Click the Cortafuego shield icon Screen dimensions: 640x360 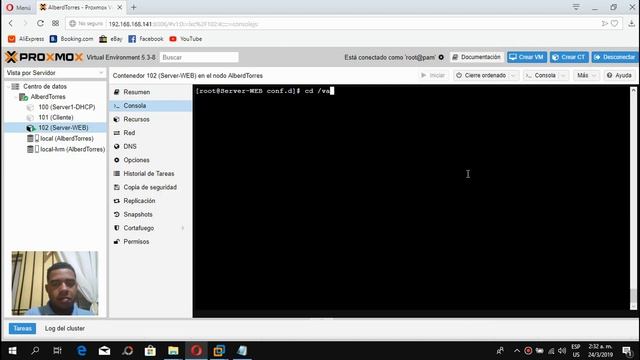point(116,228)
